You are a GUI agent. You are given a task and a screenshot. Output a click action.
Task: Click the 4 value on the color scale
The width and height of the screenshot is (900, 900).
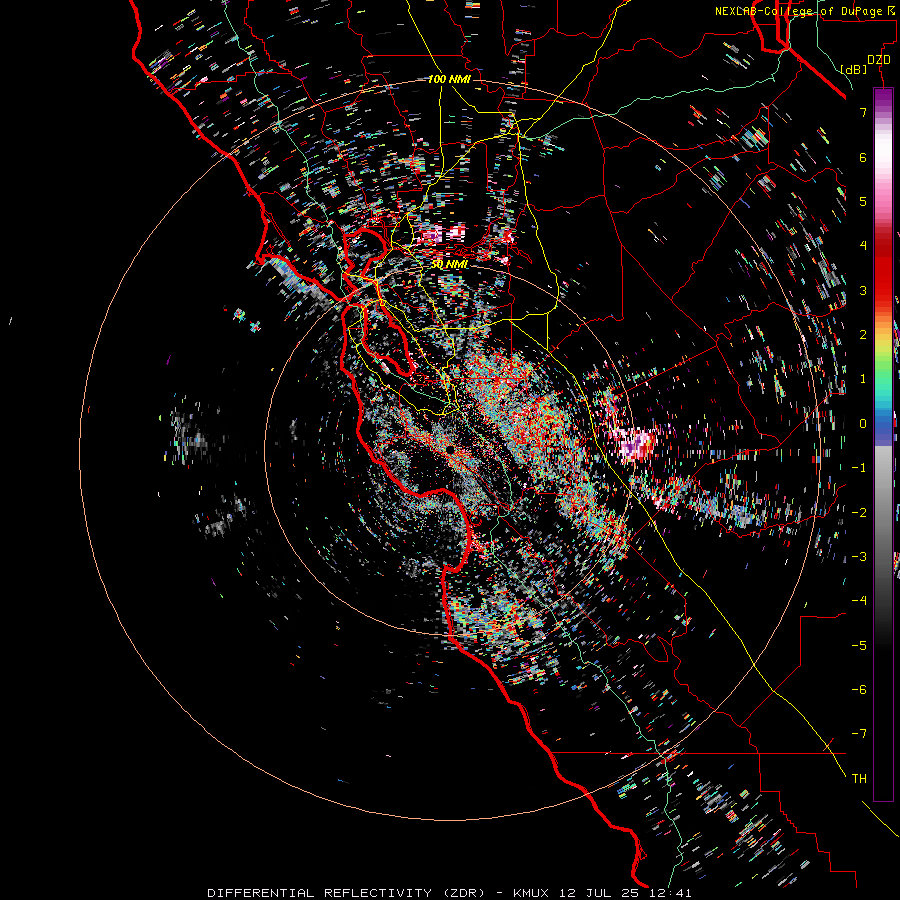click(x=863, y=246)
